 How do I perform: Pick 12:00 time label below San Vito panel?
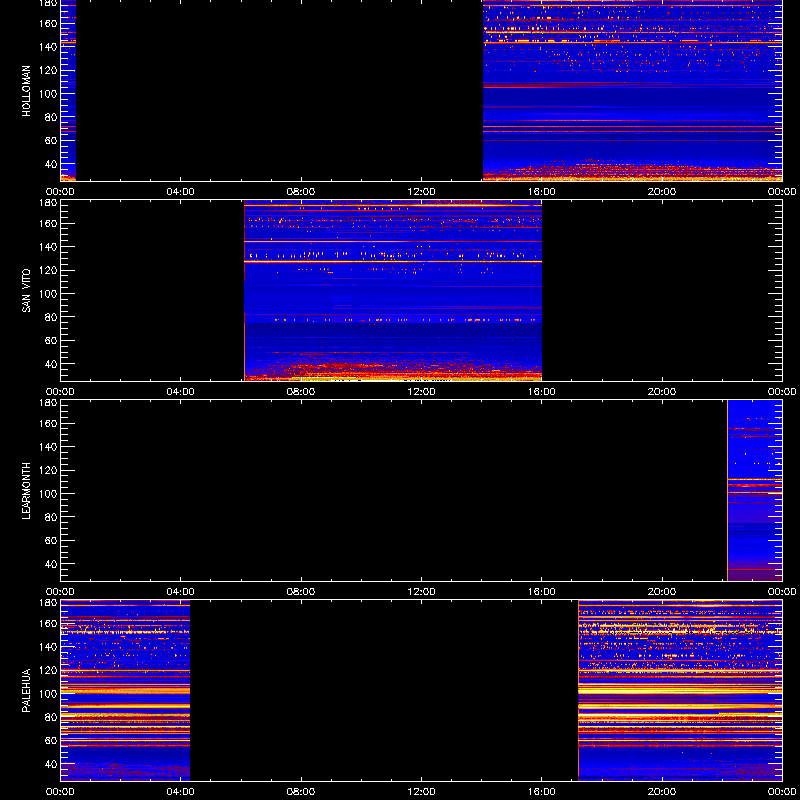421,392
